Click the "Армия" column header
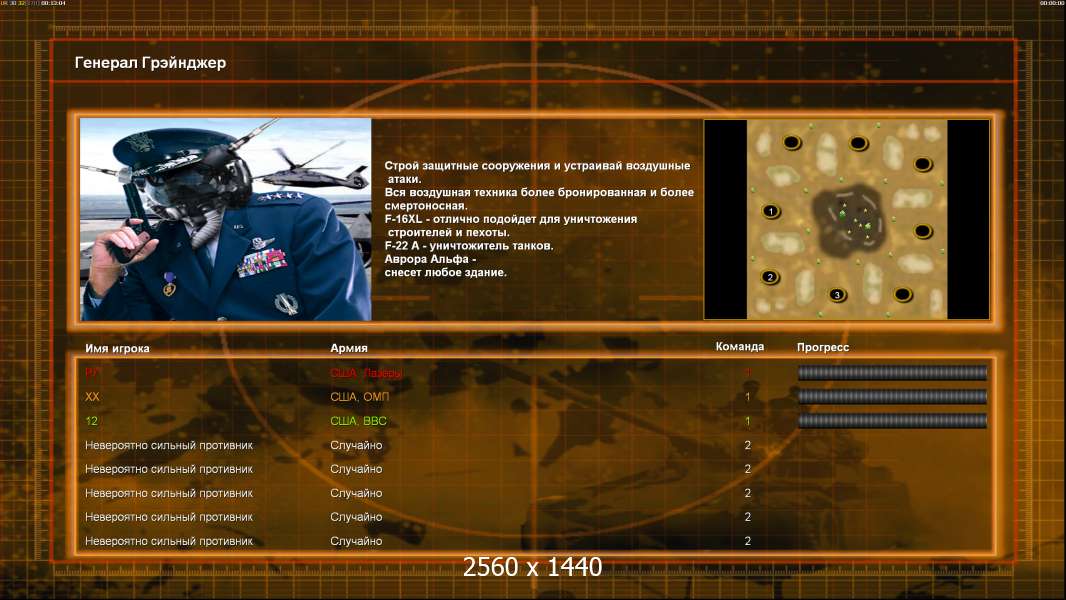The width and height of the screenshot is (1066, 600). [349, 348]
